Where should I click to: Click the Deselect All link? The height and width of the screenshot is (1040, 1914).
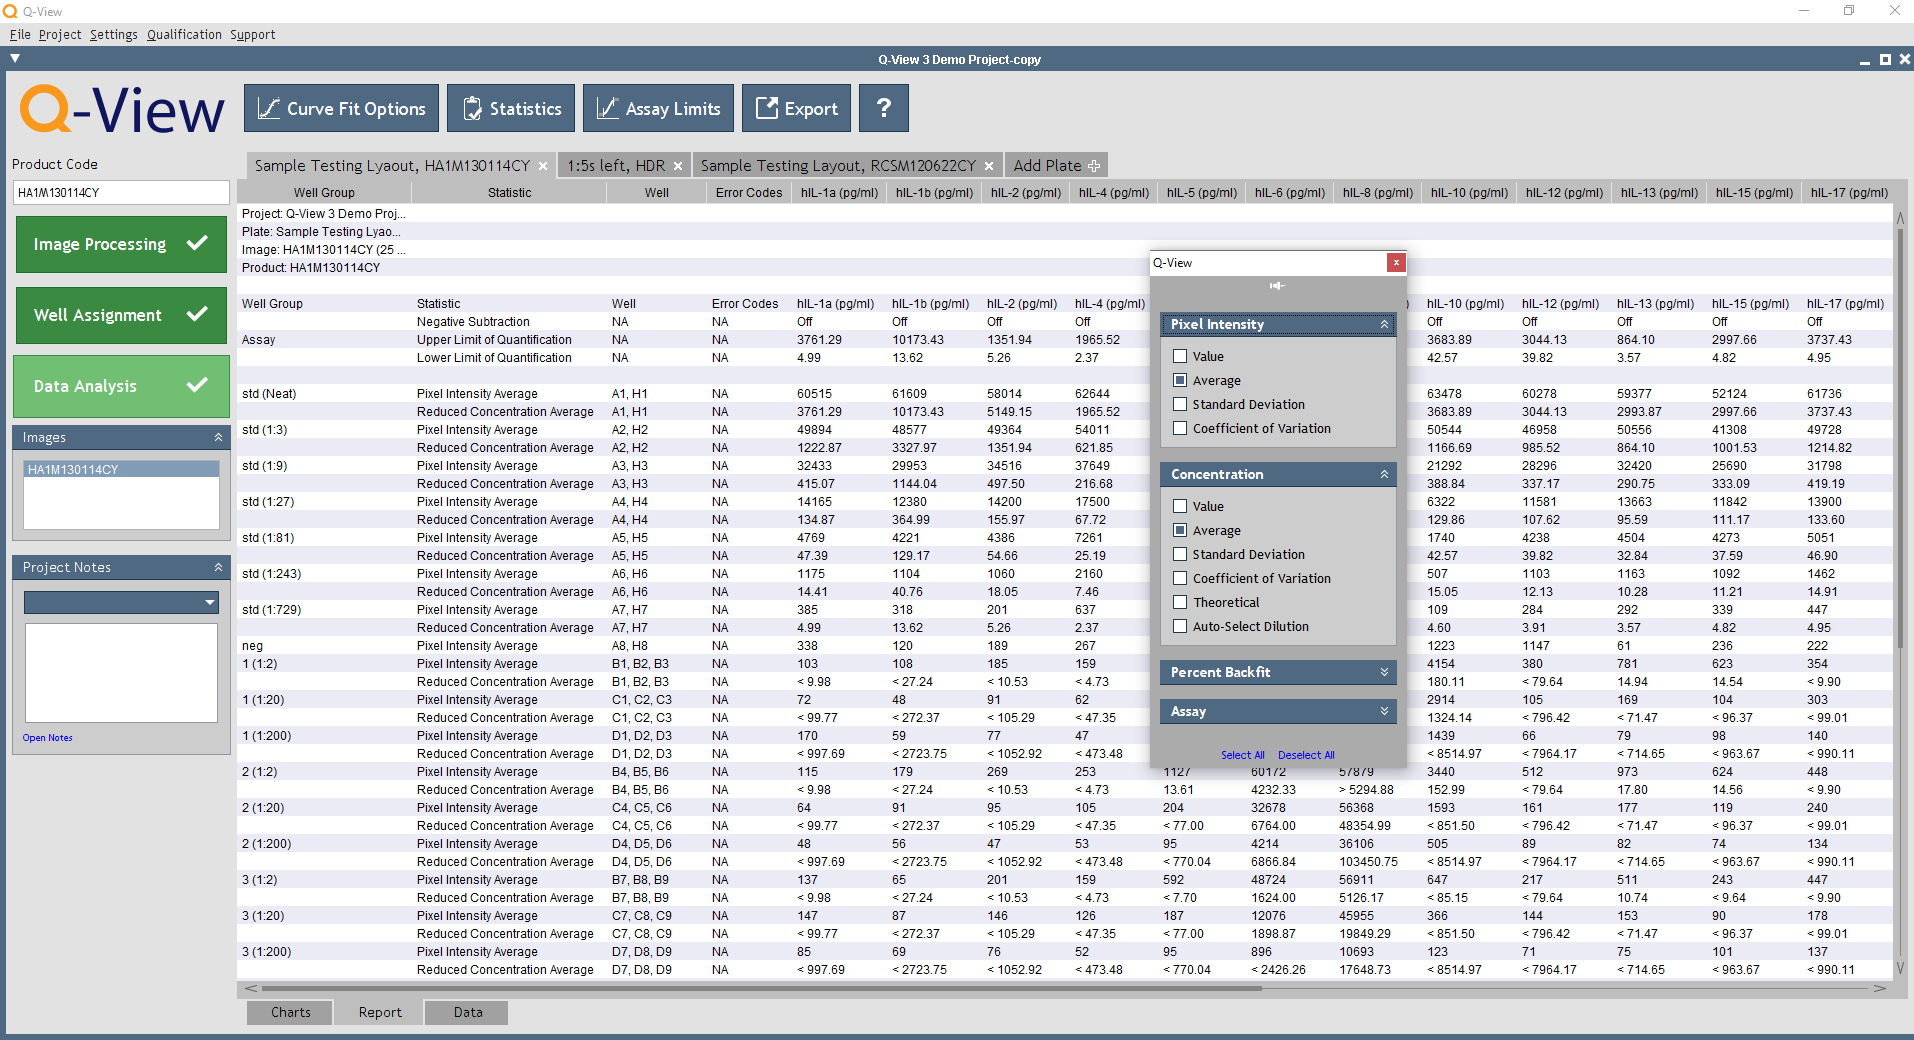coord(1306,755)
